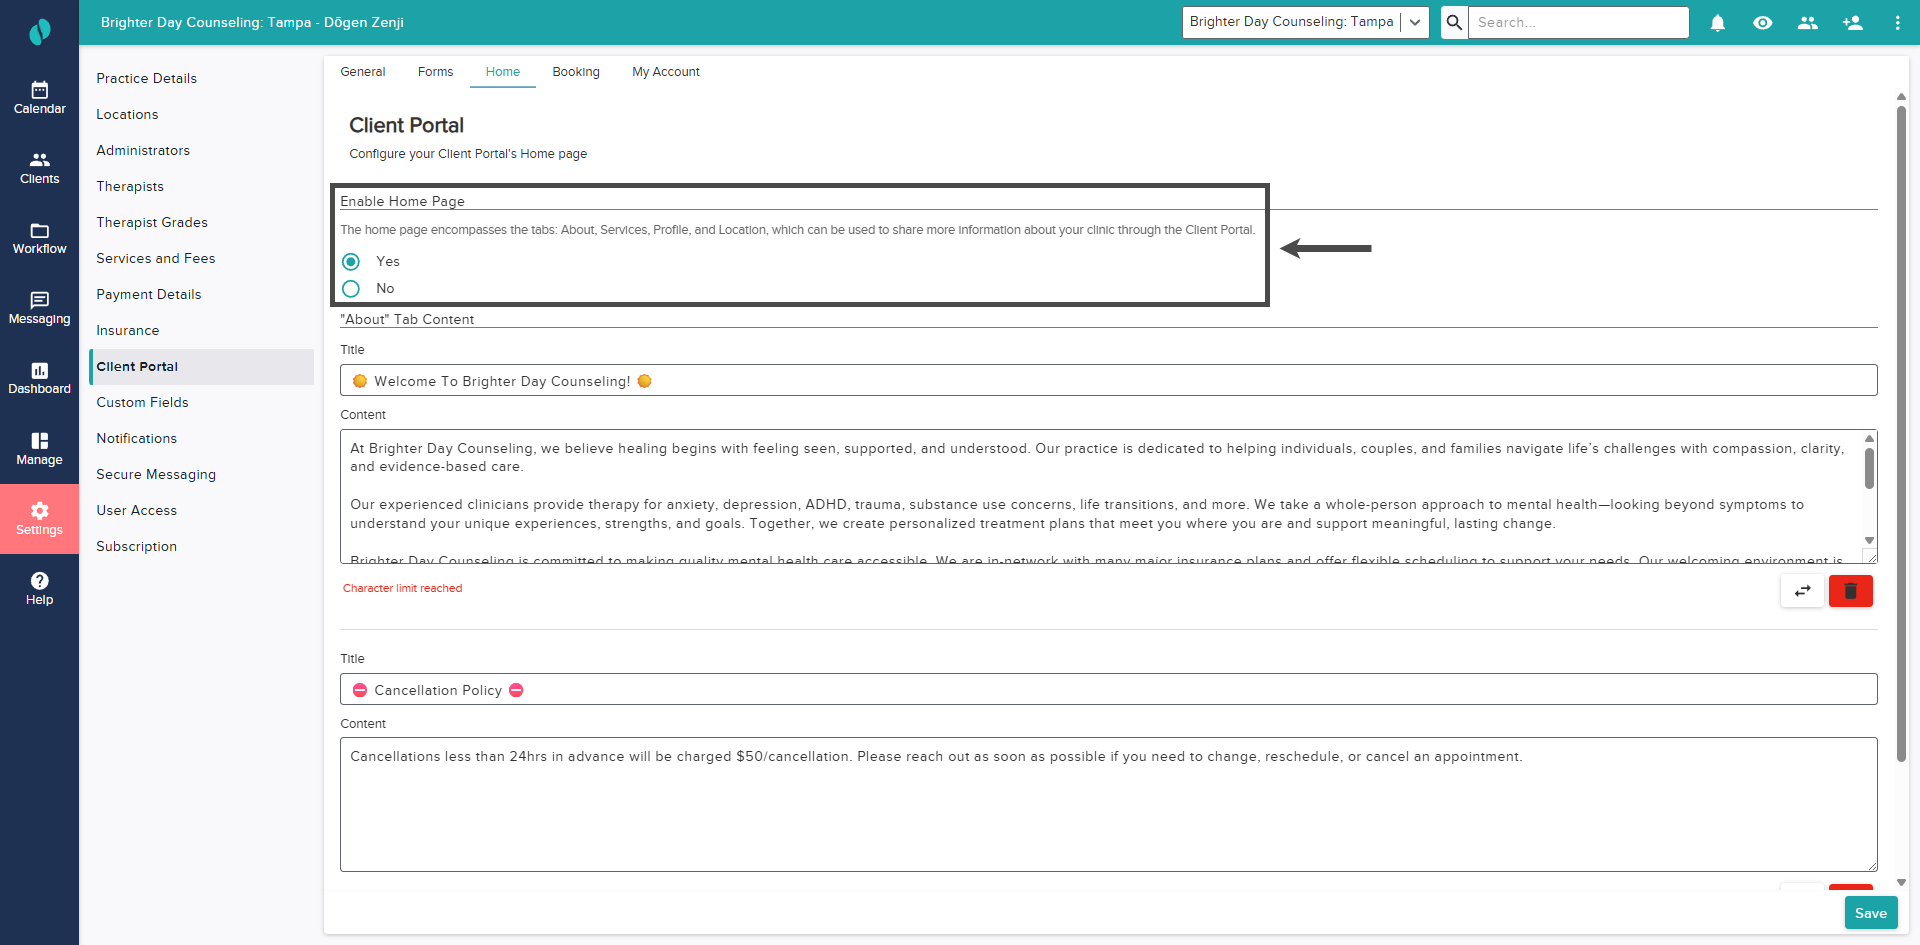Click the group people icon in top bar
Screen dimensions: 1920x945
(1807, 22)
